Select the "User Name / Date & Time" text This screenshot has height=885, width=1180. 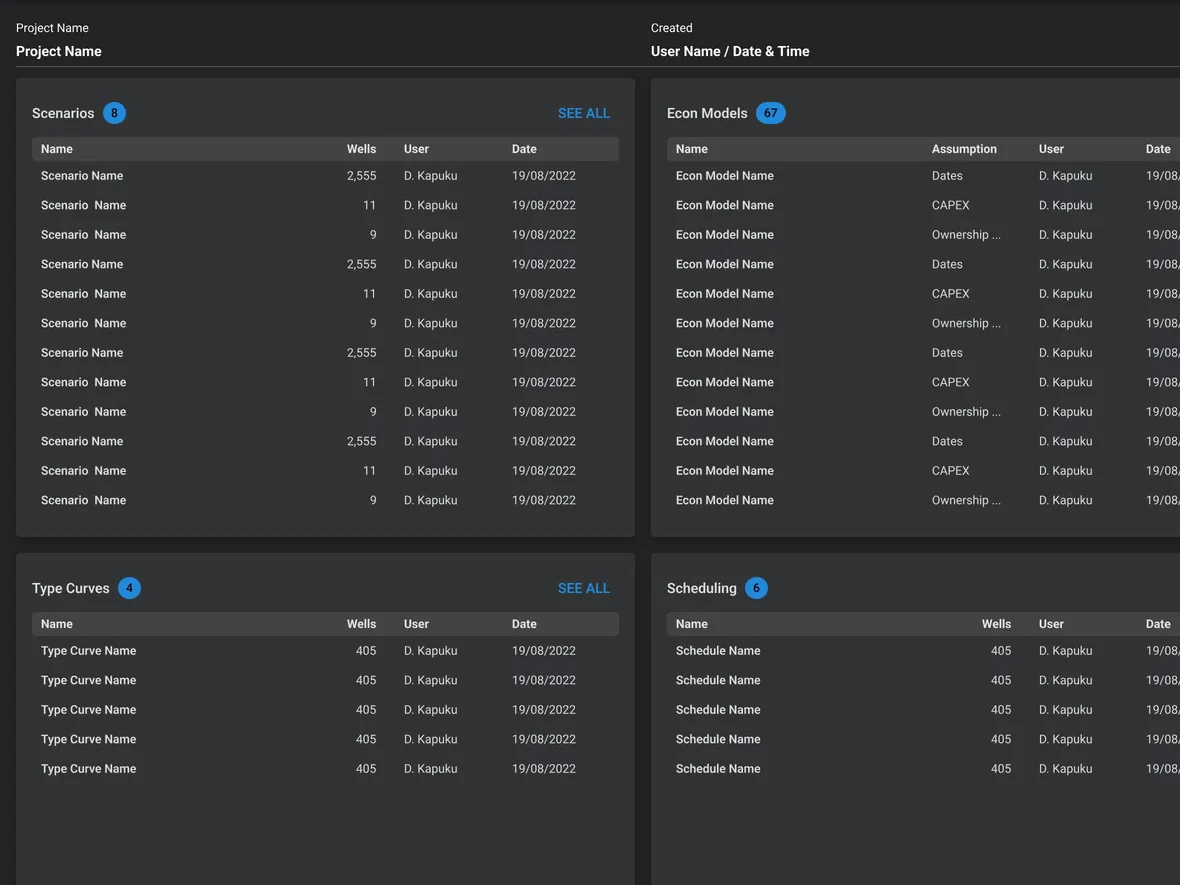tap(730, 51)
